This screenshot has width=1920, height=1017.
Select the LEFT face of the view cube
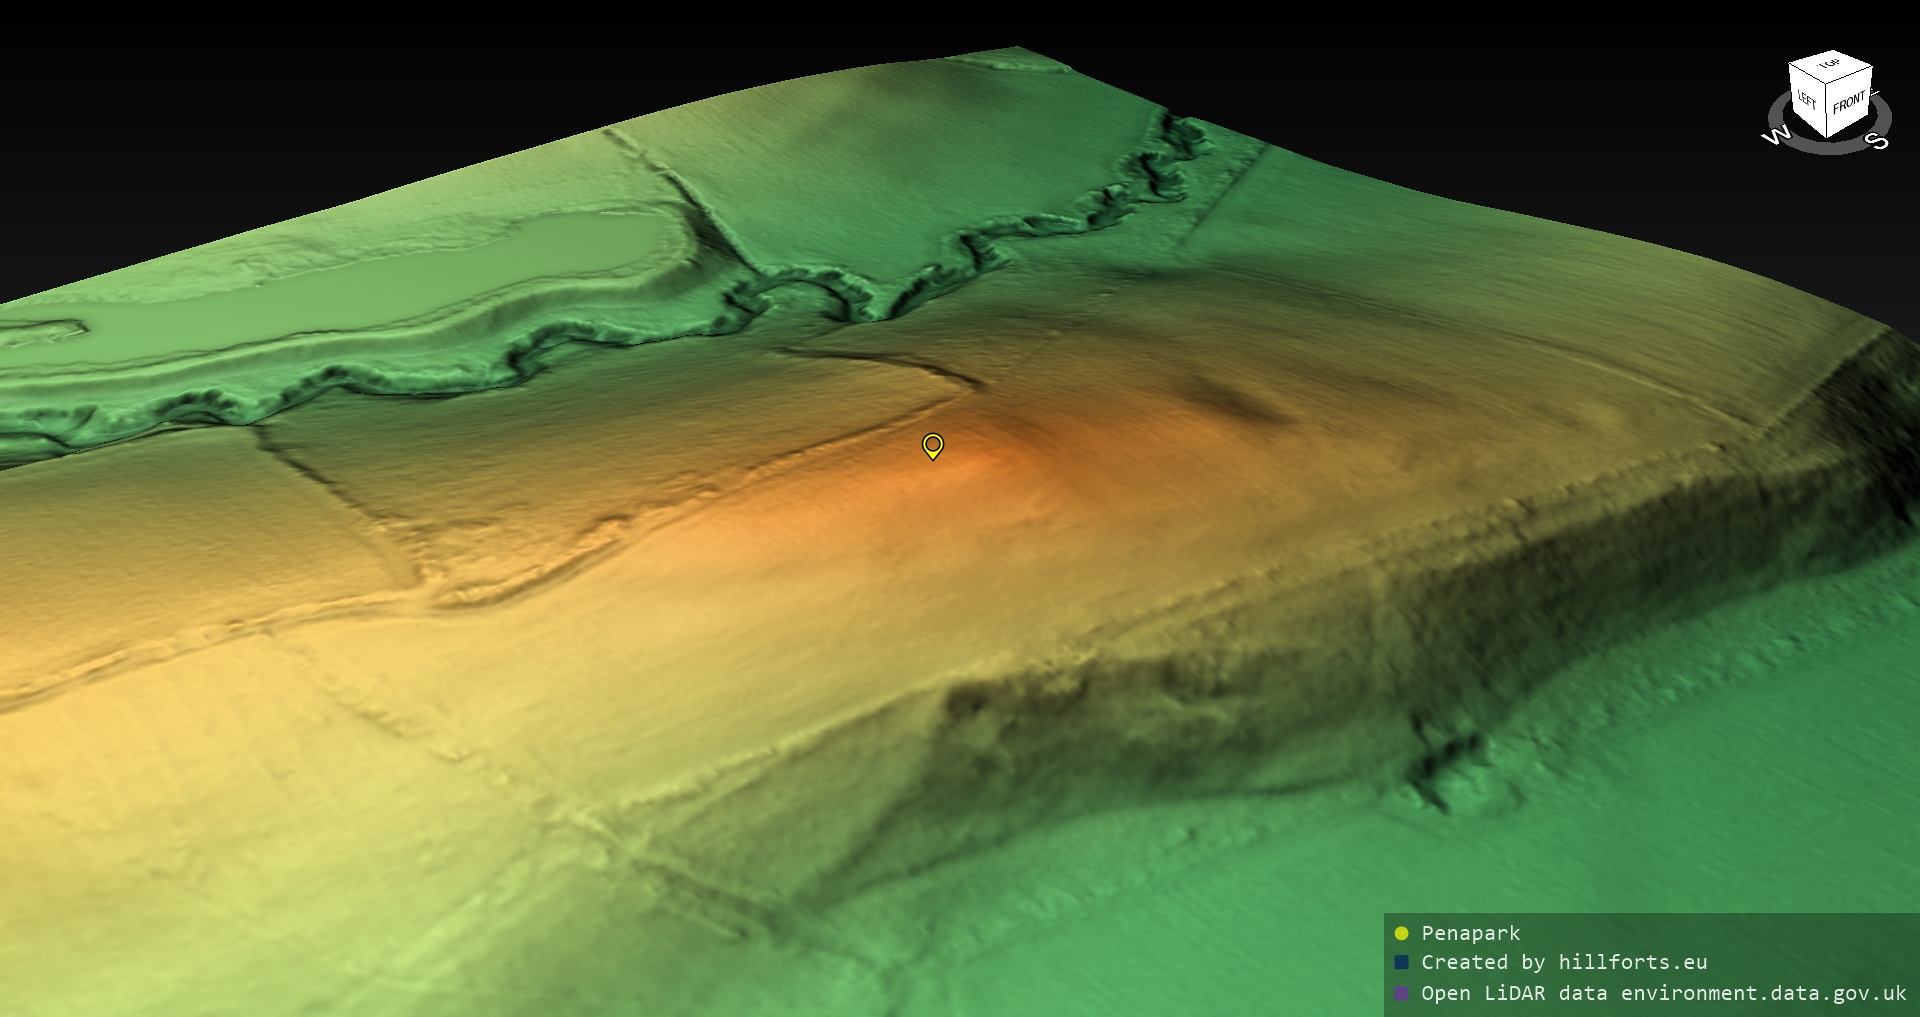[x=1807, y=100]
